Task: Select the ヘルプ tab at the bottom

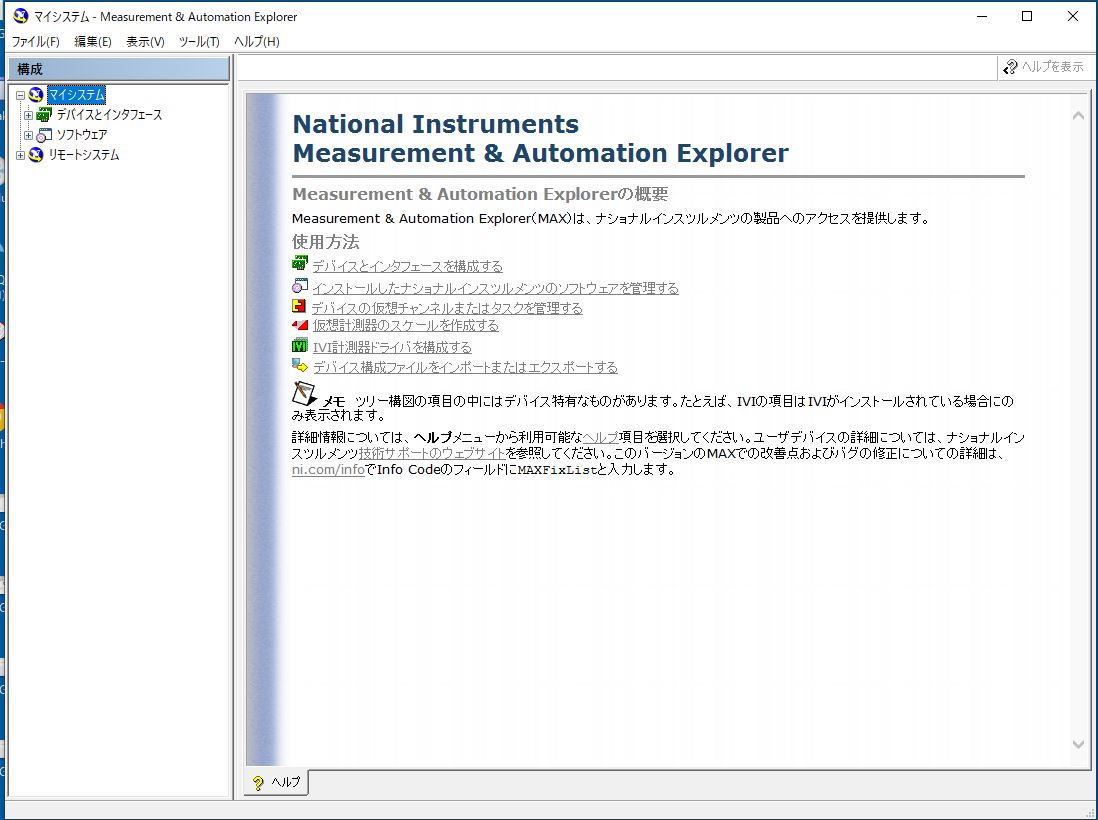Action: (x=276, y=783)
